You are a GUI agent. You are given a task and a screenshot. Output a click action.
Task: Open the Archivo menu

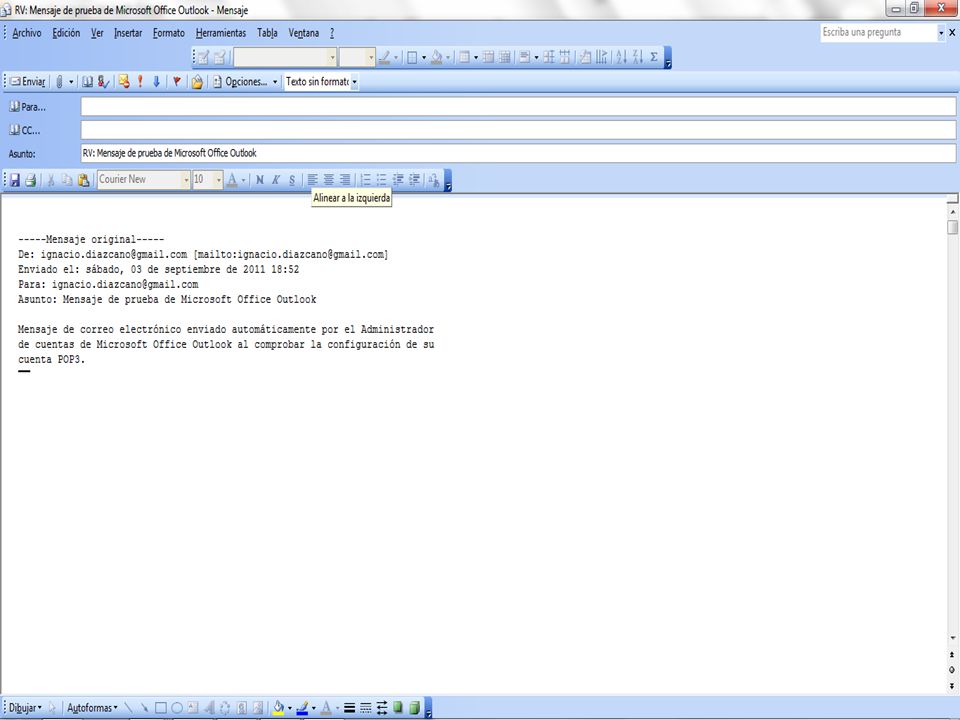[x=27, y=33]
